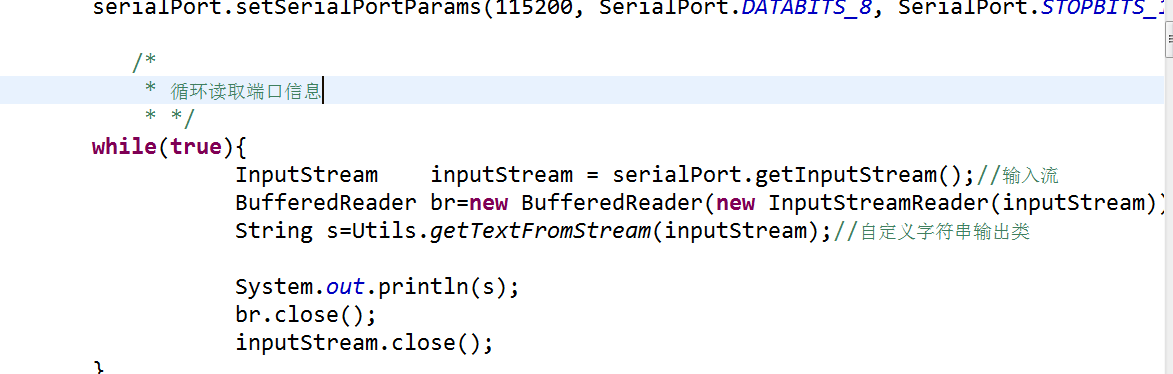Click the //自定义字符串输出类 comment
Screen dimensions: 1173x374
pos(932,232)
